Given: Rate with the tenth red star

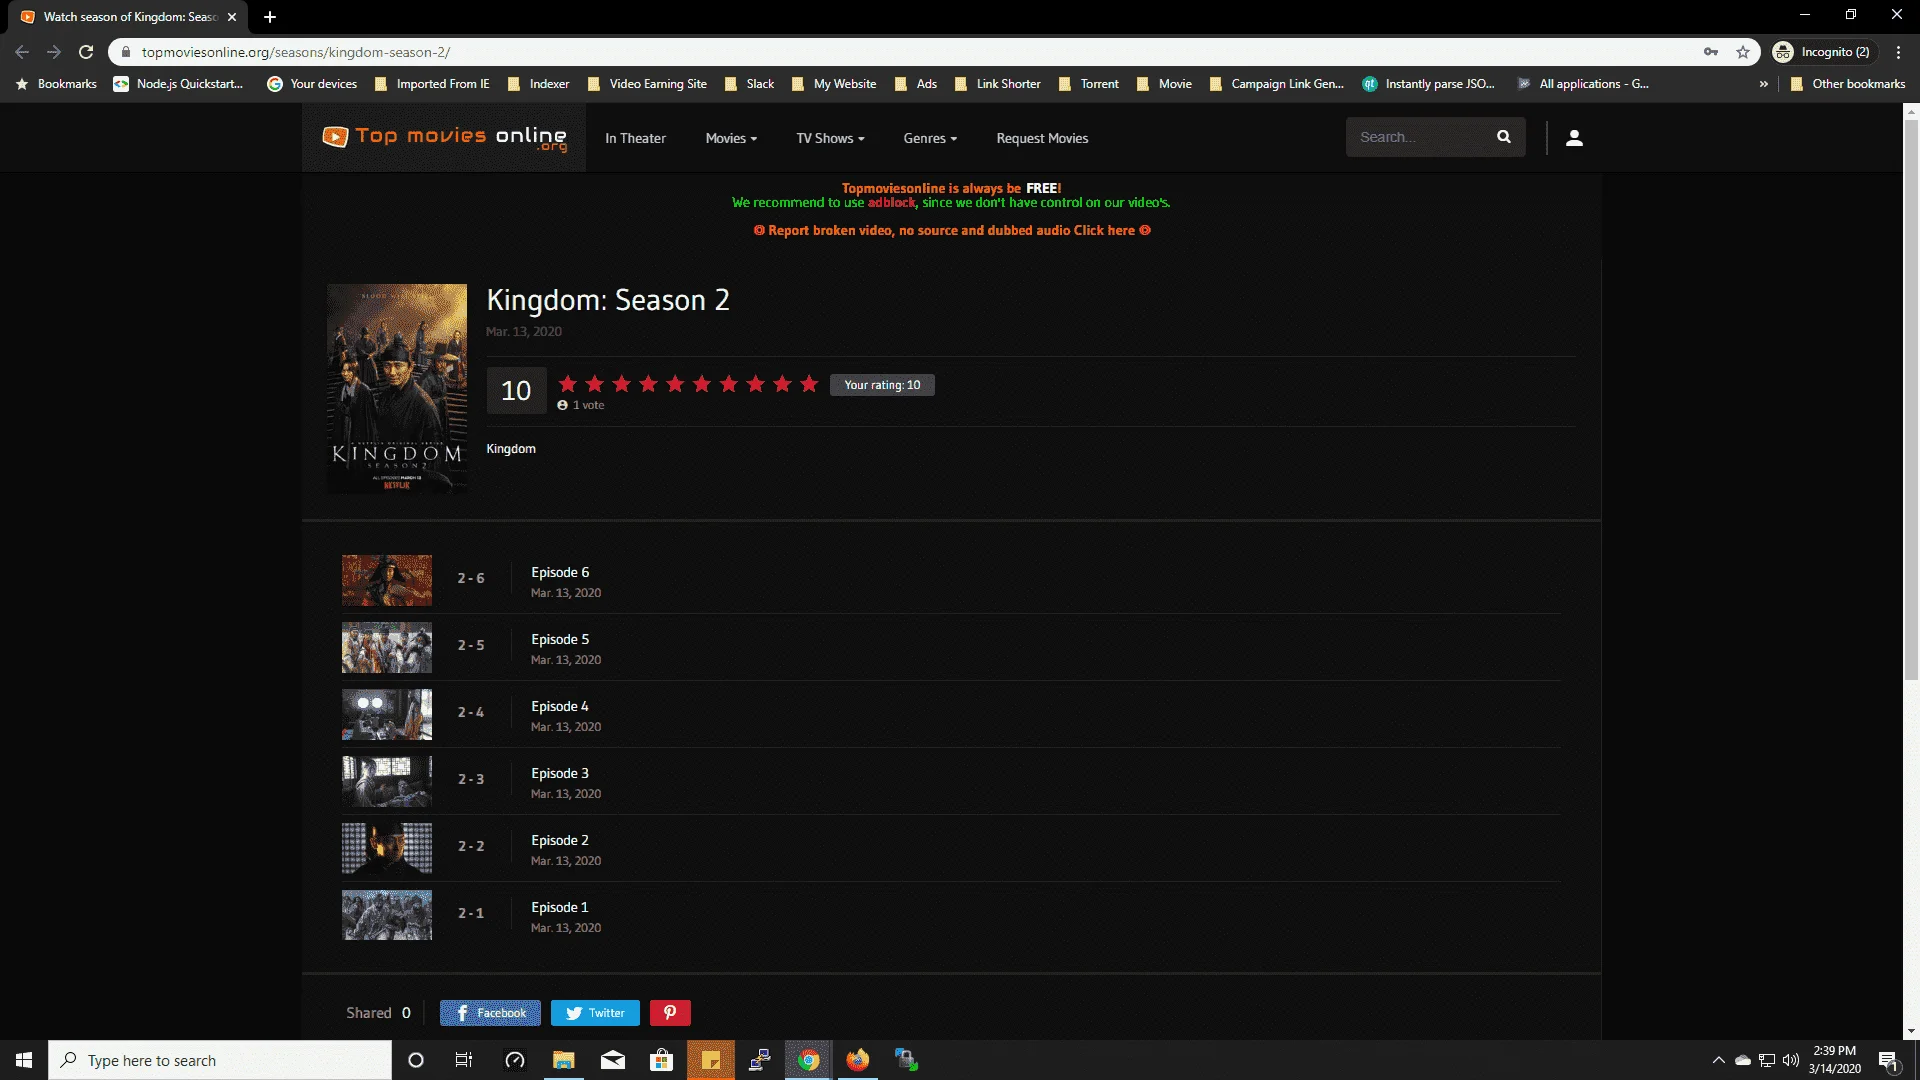Looking at the screenshot, I should 809,384.
